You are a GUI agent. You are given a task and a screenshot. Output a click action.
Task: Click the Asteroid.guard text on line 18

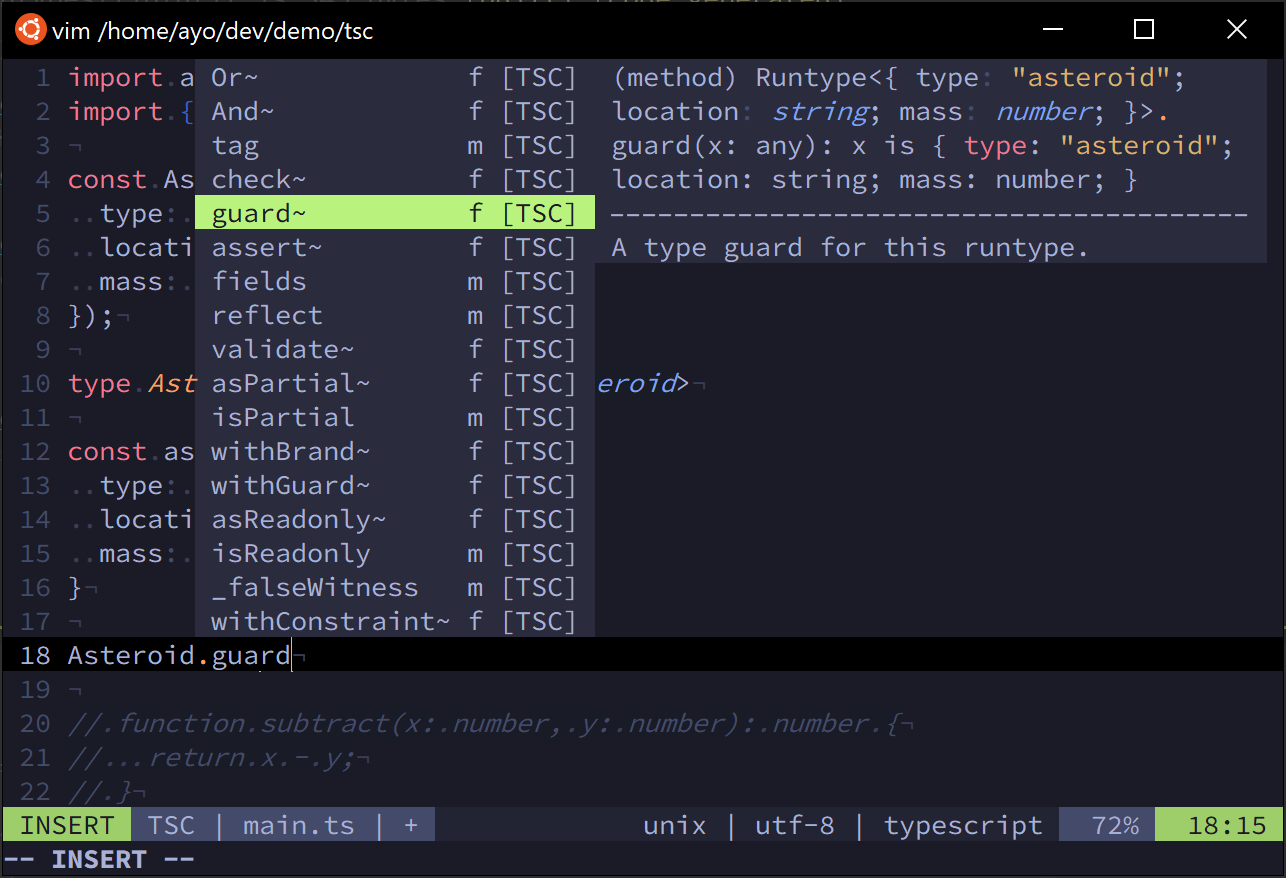pos(177,655)
